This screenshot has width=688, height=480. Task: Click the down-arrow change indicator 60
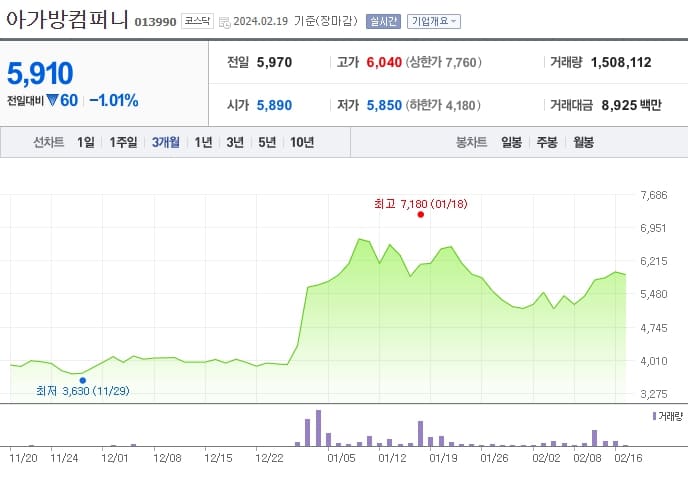[x=63, y=100]
